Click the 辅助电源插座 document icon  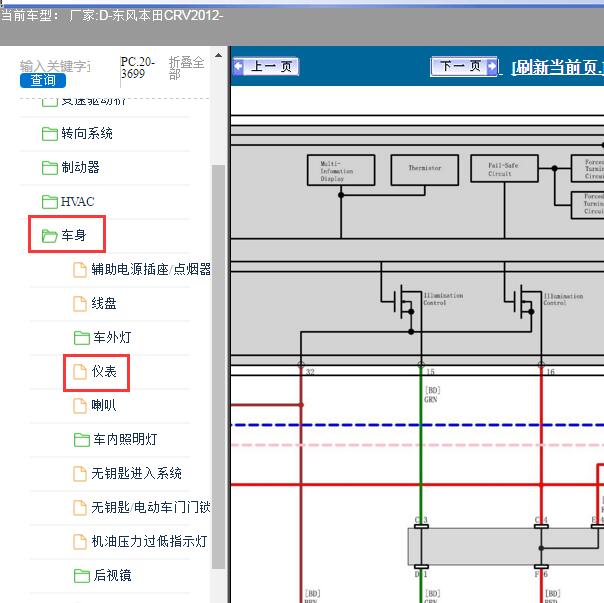point(80,270)
